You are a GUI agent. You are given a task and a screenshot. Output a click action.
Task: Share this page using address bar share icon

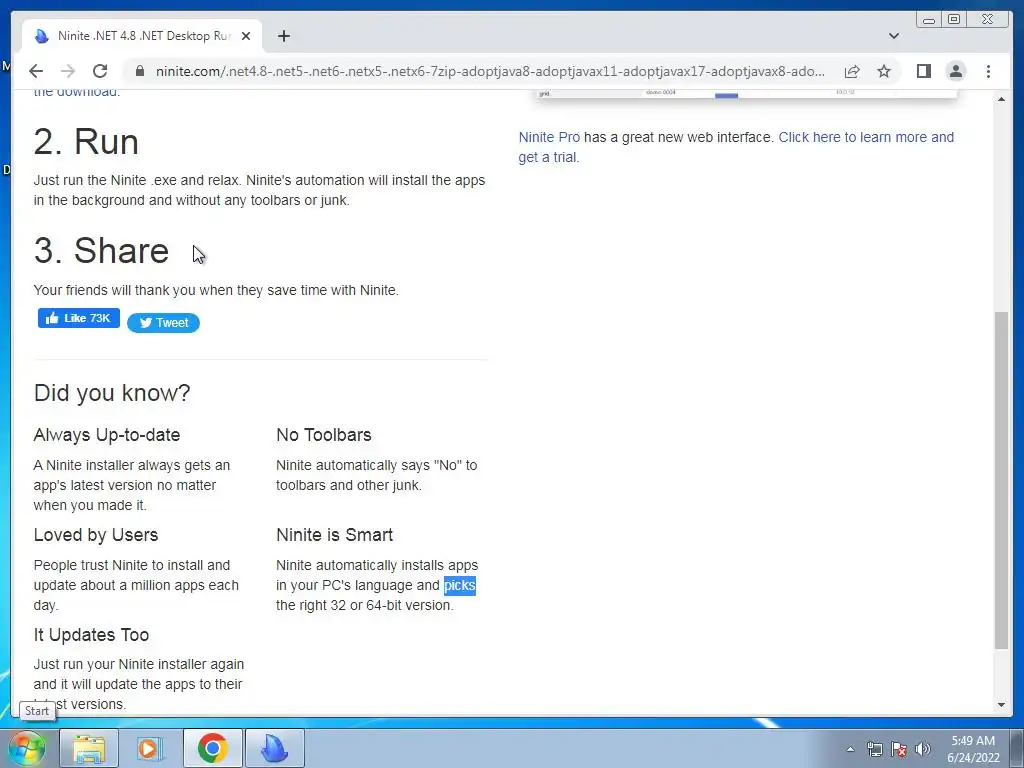(x=852, y=71)
